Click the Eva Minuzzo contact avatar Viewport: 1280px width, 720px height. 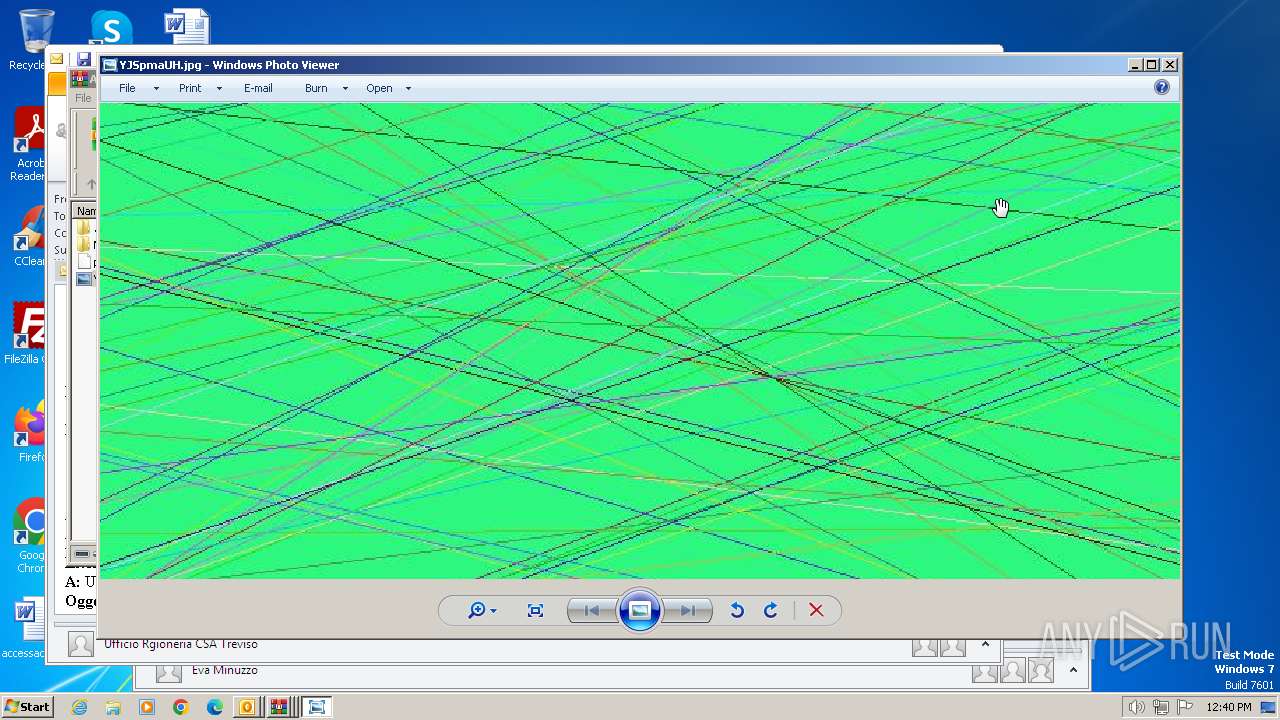click(169, 672)
